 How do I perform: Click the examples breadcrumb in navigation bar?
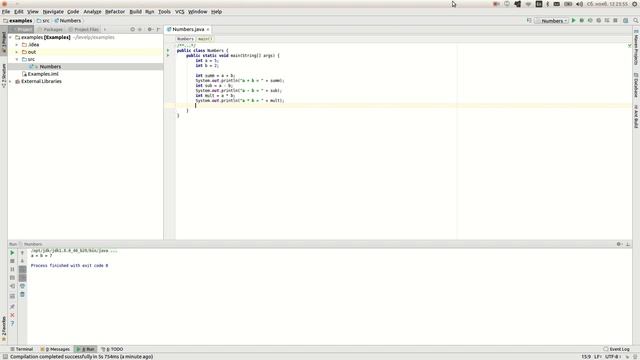pos(18,20)
